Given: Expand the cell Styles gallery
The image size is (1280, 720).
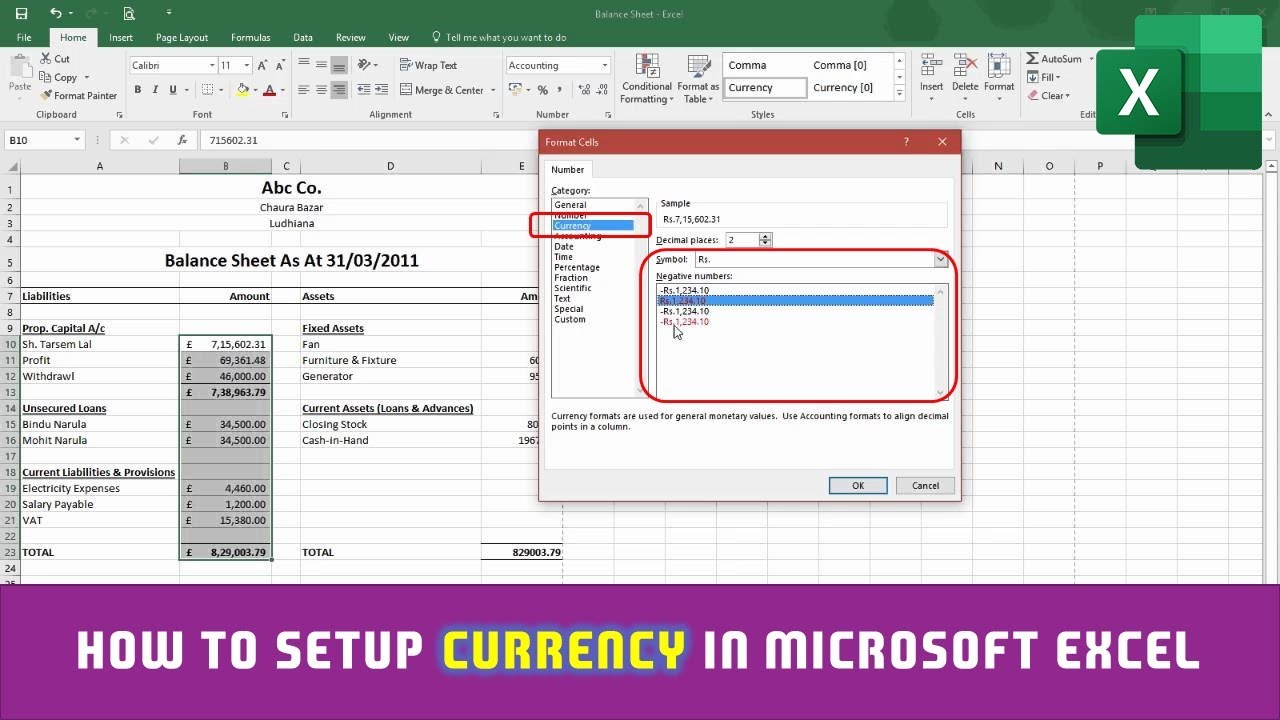Looking at the screenshot, I should [900, 94].
